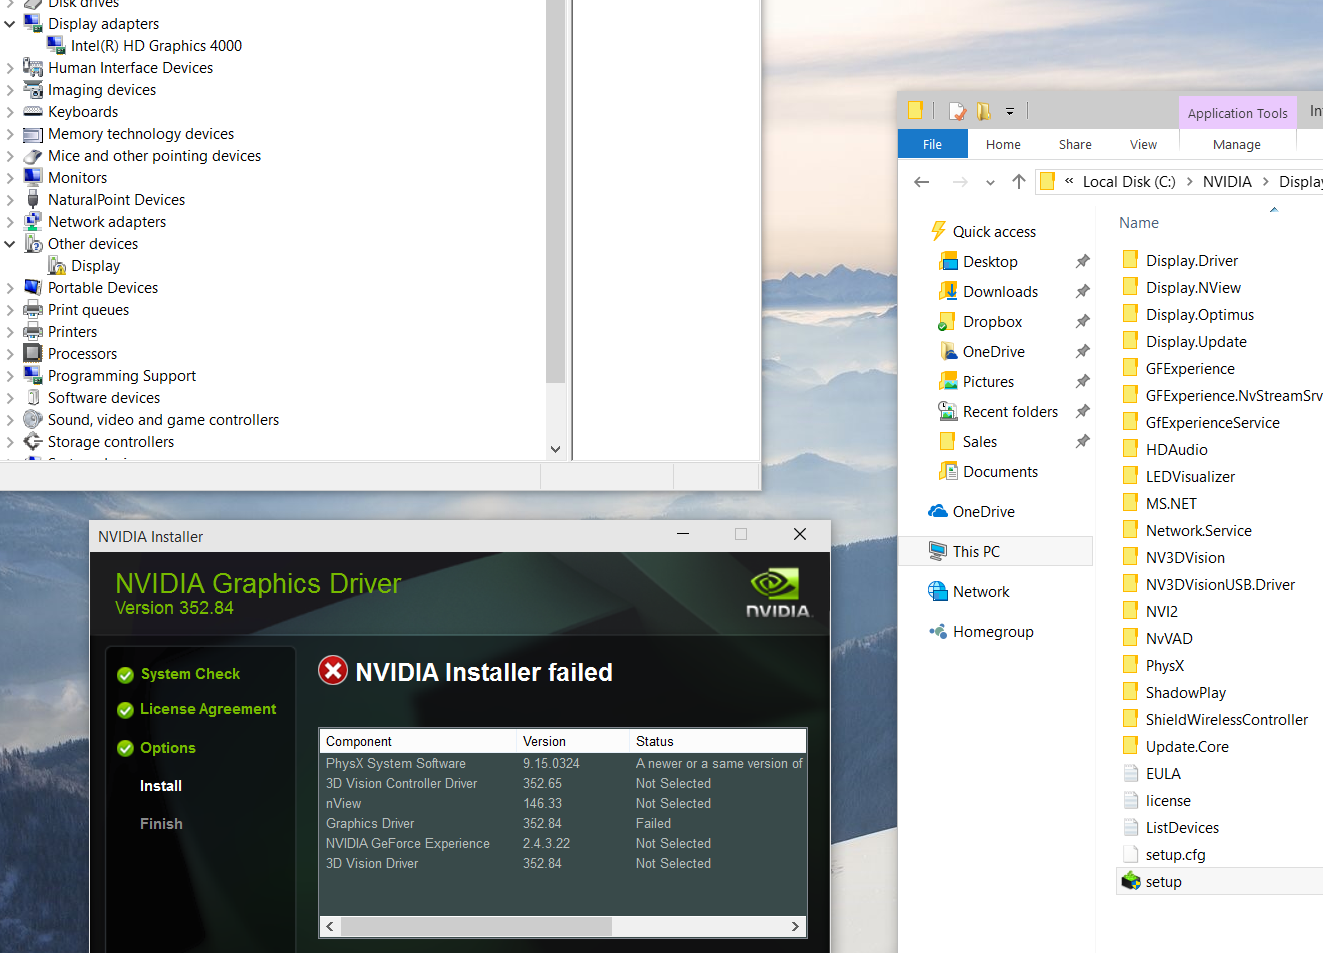
Task: Click installer horizontal scrollbar thumb
Action: click(x=476, y=927)
